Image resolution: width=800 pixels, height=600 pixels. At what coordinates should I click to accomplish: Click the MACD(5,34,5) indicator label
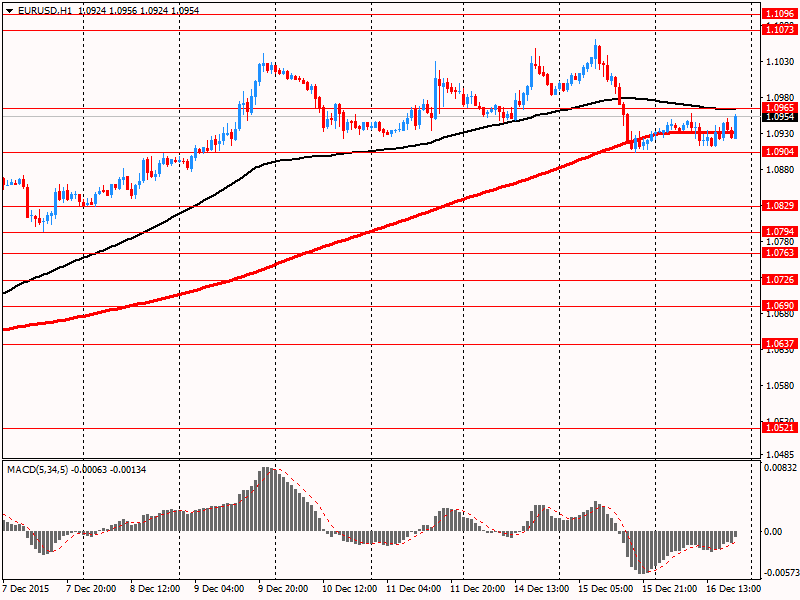click(x=37, y=469)
